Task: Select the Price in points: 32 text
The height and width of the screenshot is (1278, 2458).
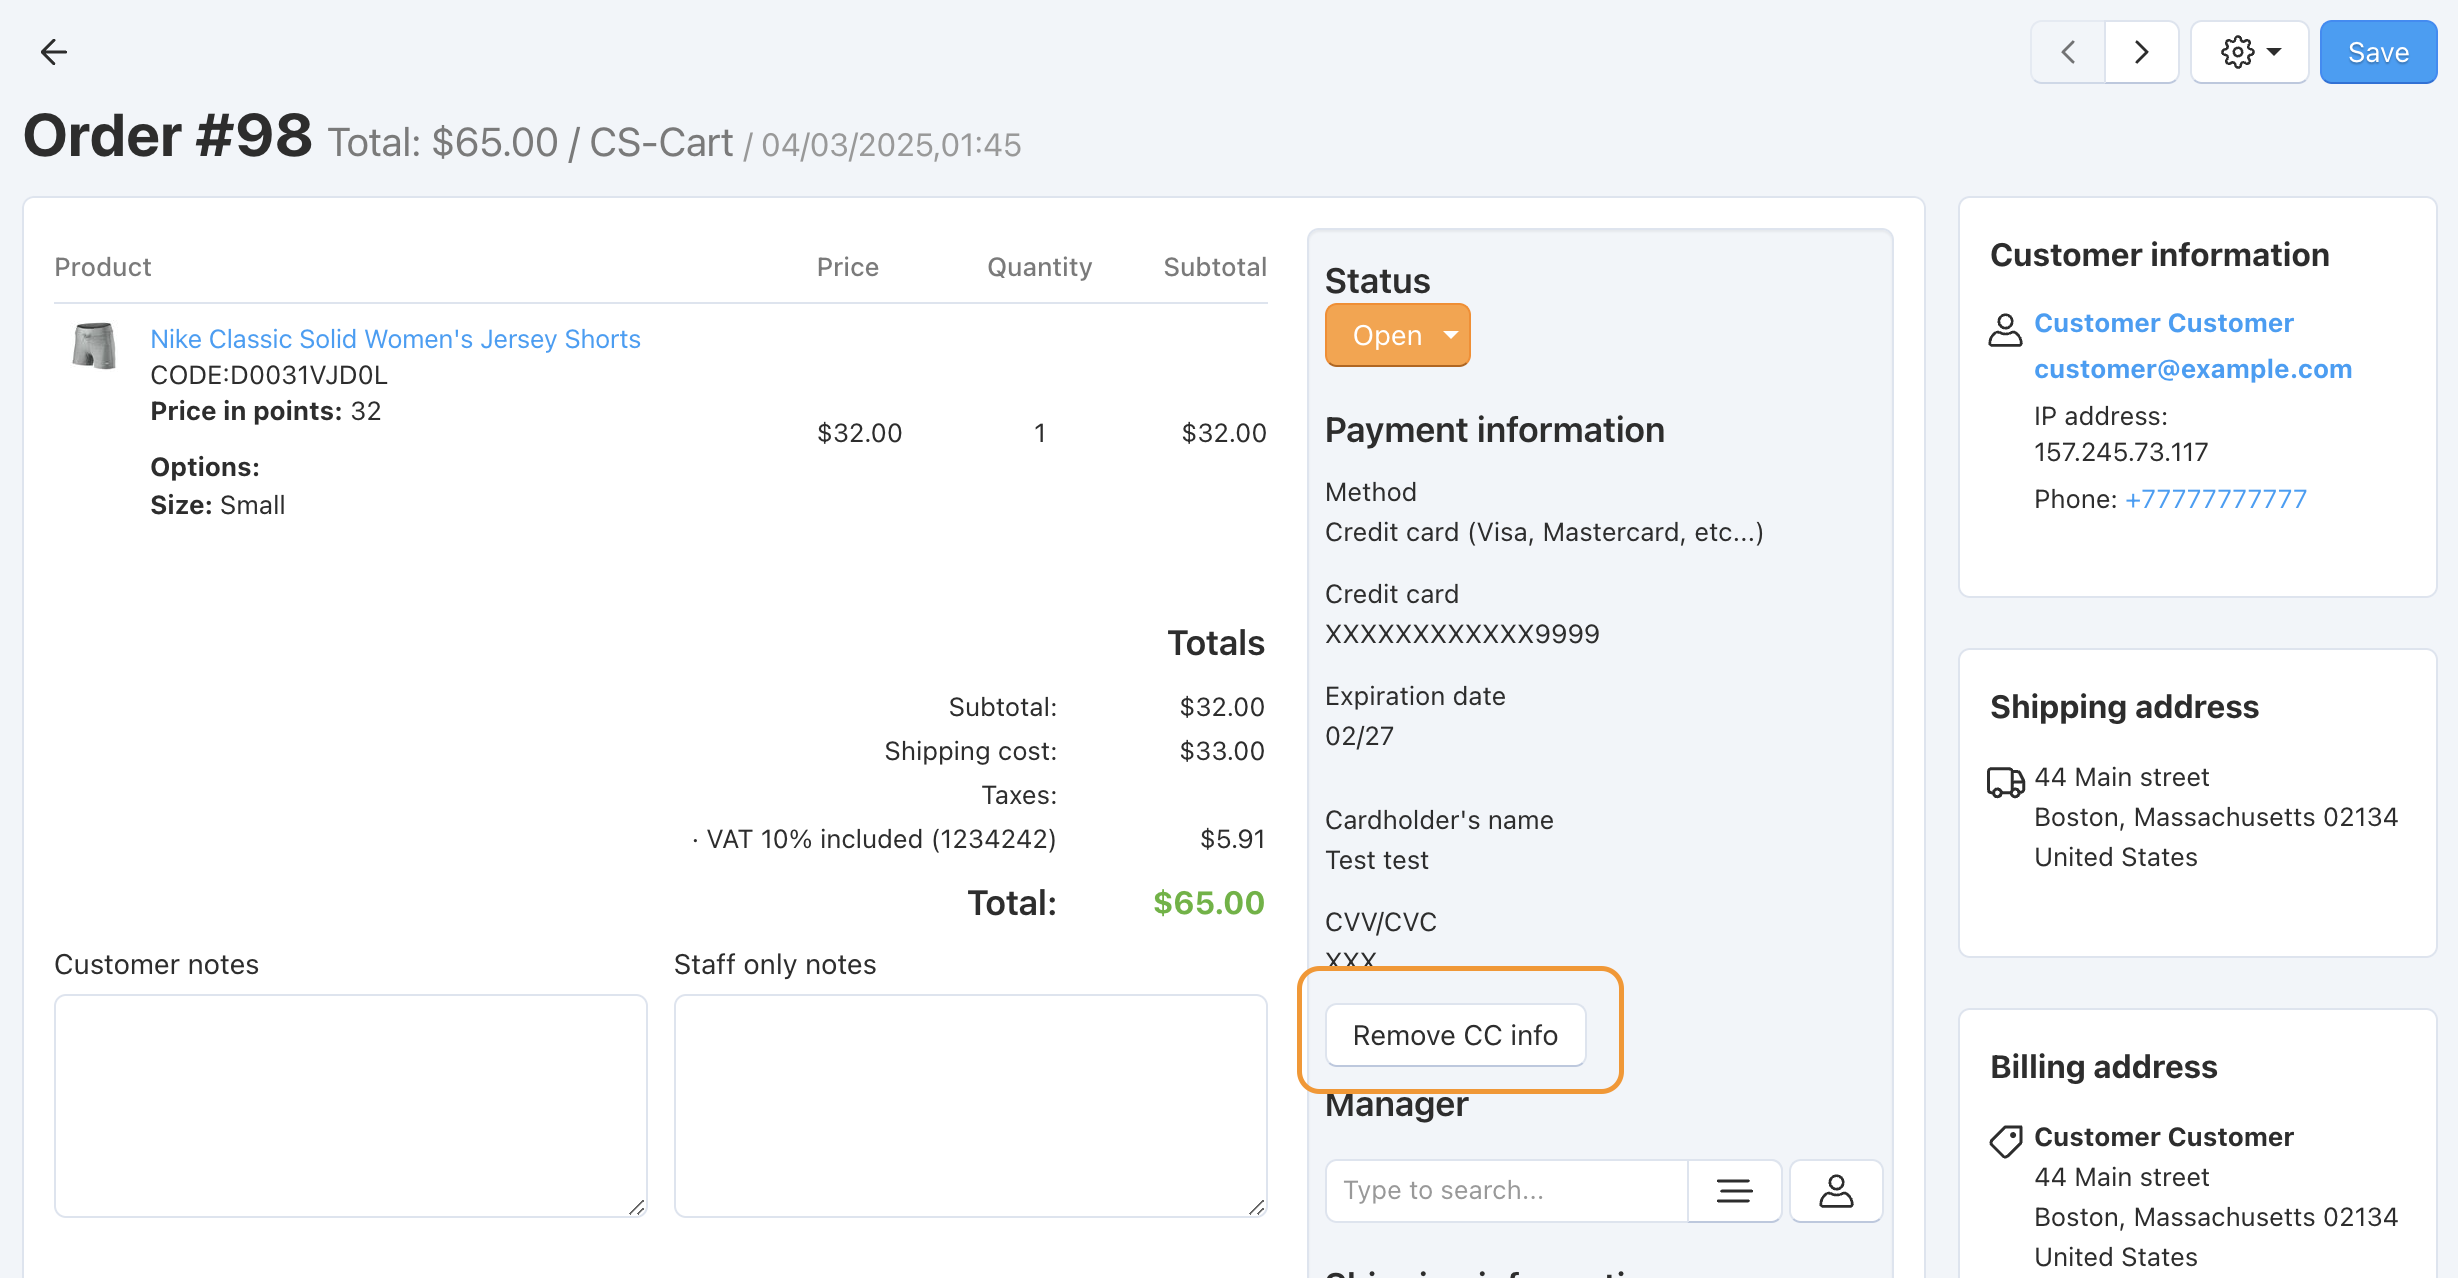Action: coord(265,411)
